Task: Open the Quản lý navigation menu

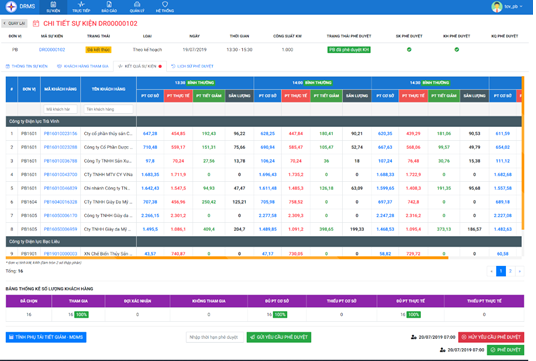Action: [x=137, y=7]
